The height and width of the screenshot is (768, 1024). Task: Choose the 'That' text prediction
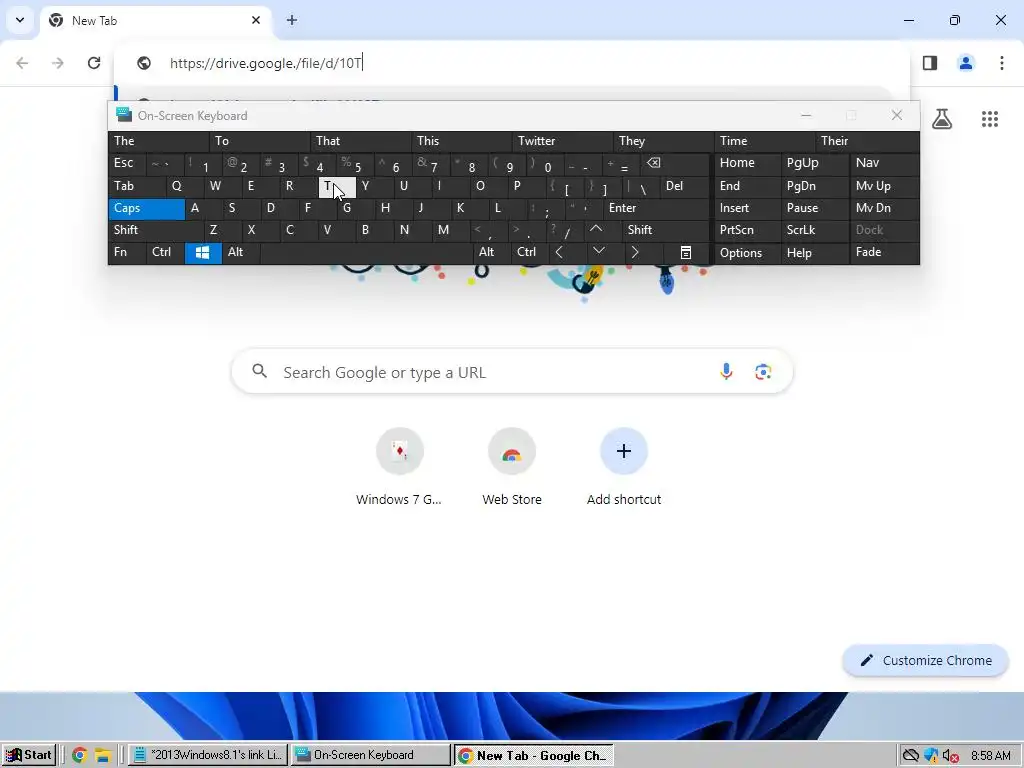pos(361,141)
